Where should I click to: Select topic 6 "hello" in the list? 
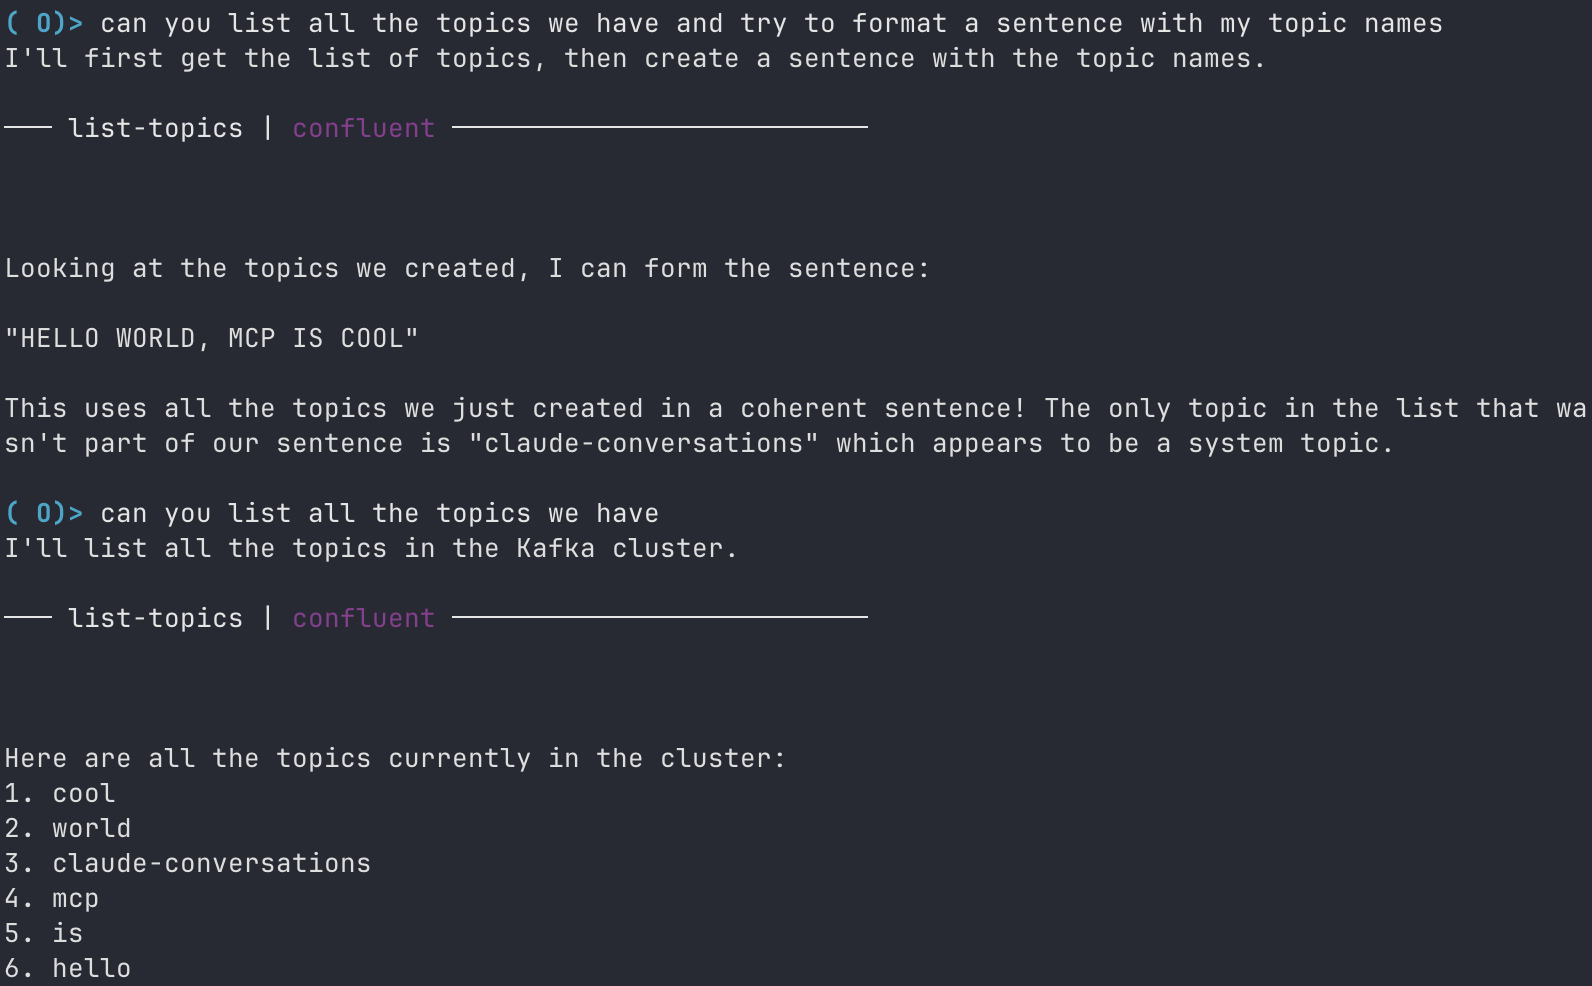pos(91,968)
